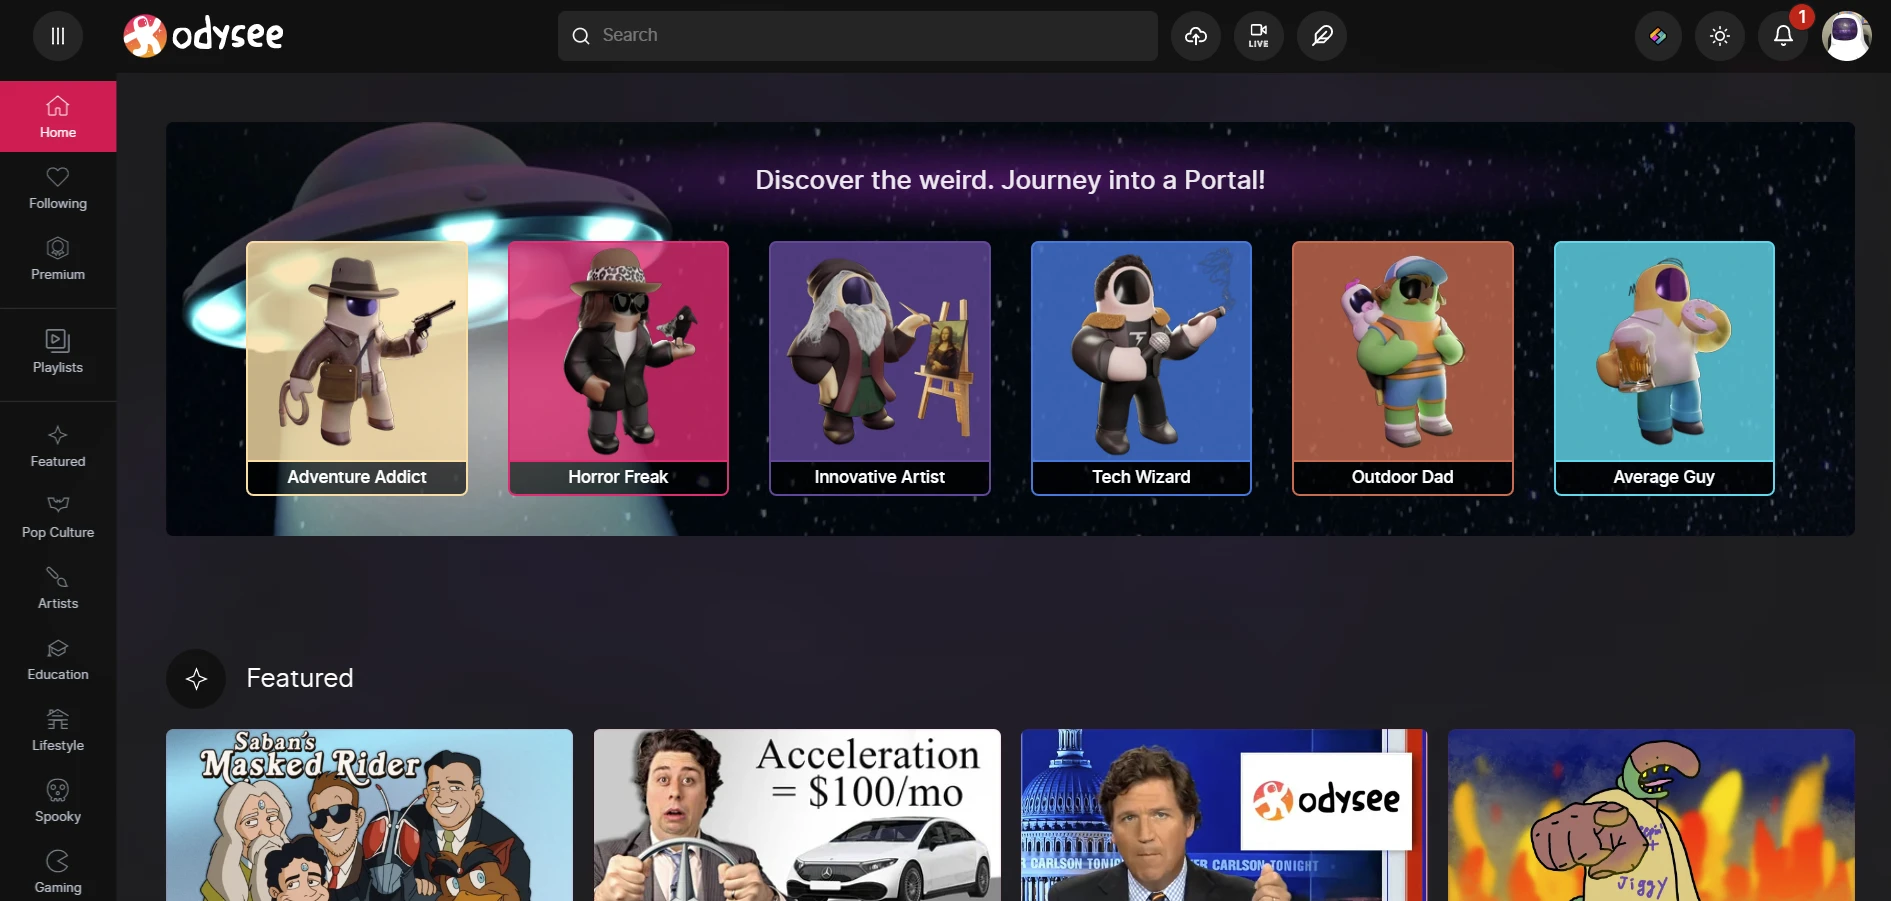
Task: Toggle light/dark theme sun icon
Action: point(1720,36)
